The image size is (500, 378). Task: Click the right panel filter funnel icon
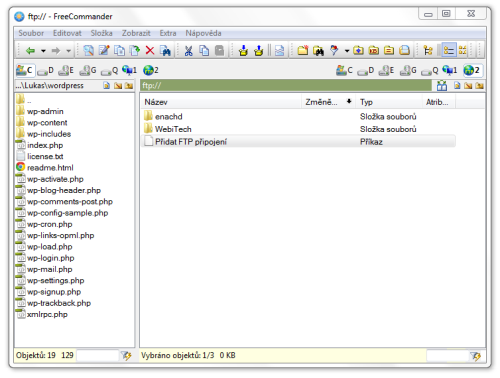[x=476, y=356]
